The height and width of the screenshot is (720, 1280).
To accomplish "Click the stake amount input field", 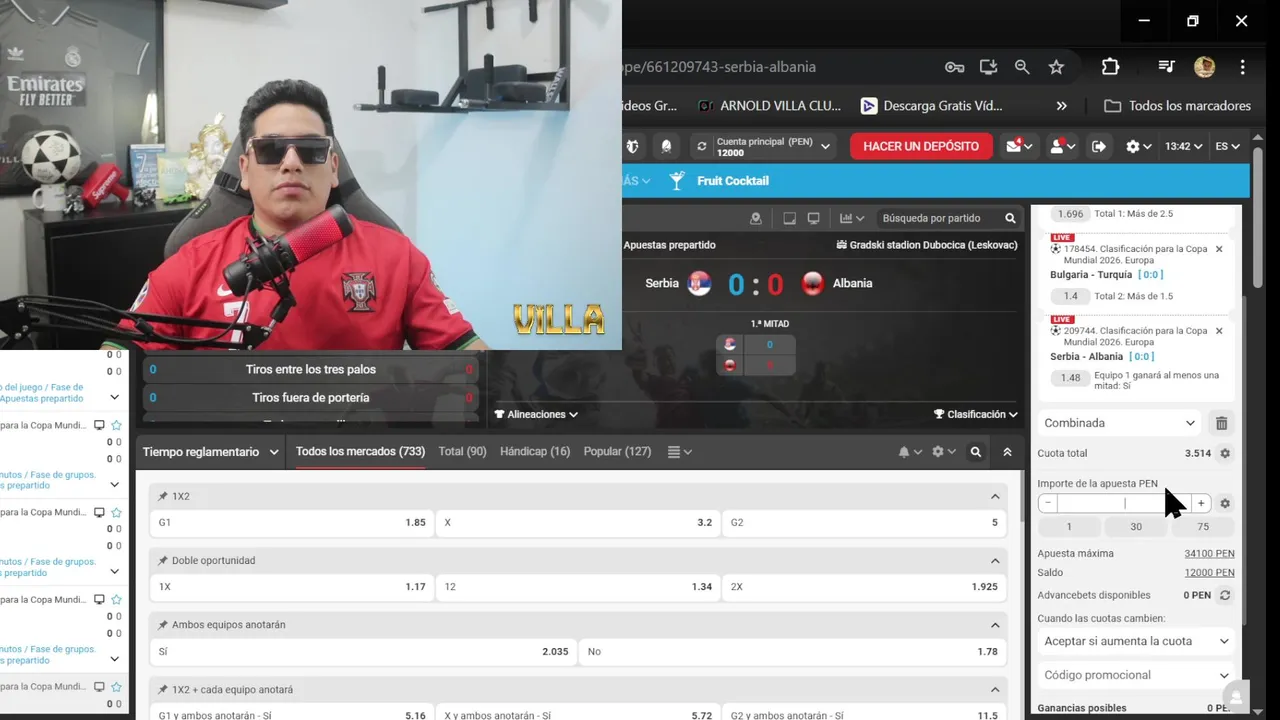I will (x=1124, y=504).
